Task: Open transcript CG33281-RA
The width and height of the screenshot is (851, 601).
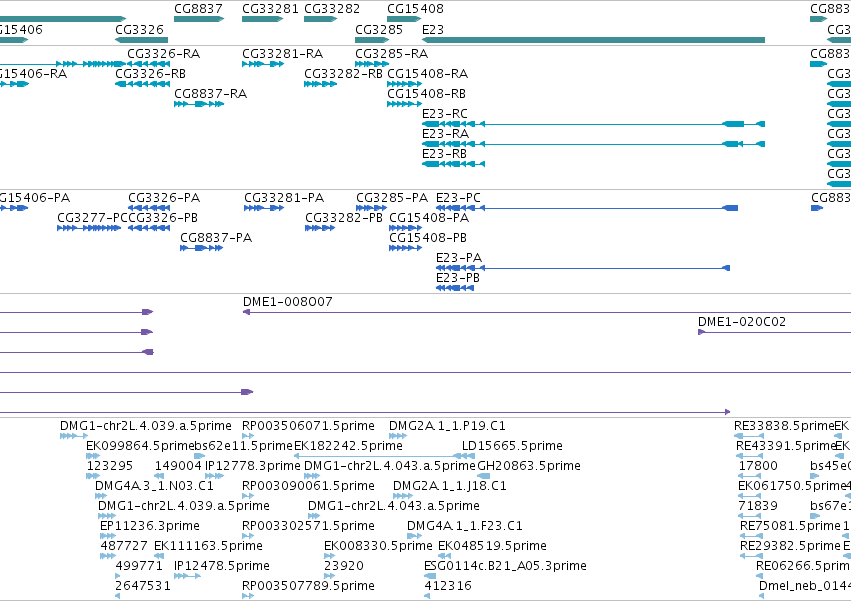Action: pyautogui.click(x=263, y=64)
